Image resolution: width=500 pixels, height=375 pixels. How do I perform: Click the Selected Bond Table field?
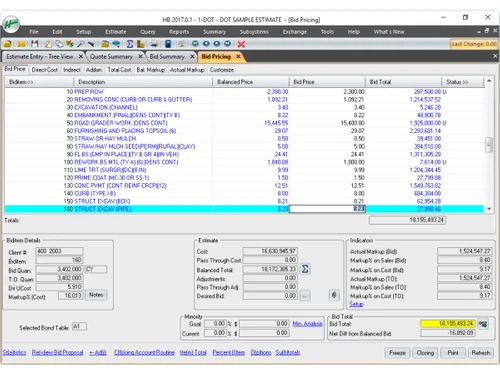pos(79,327)
